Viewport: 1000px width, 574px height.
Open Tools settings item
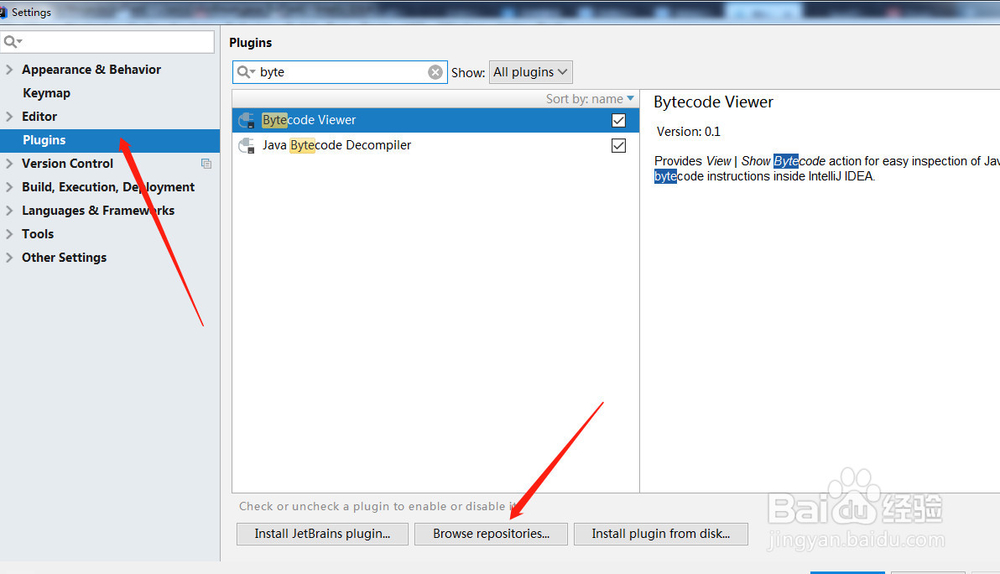tap(38, 234)
